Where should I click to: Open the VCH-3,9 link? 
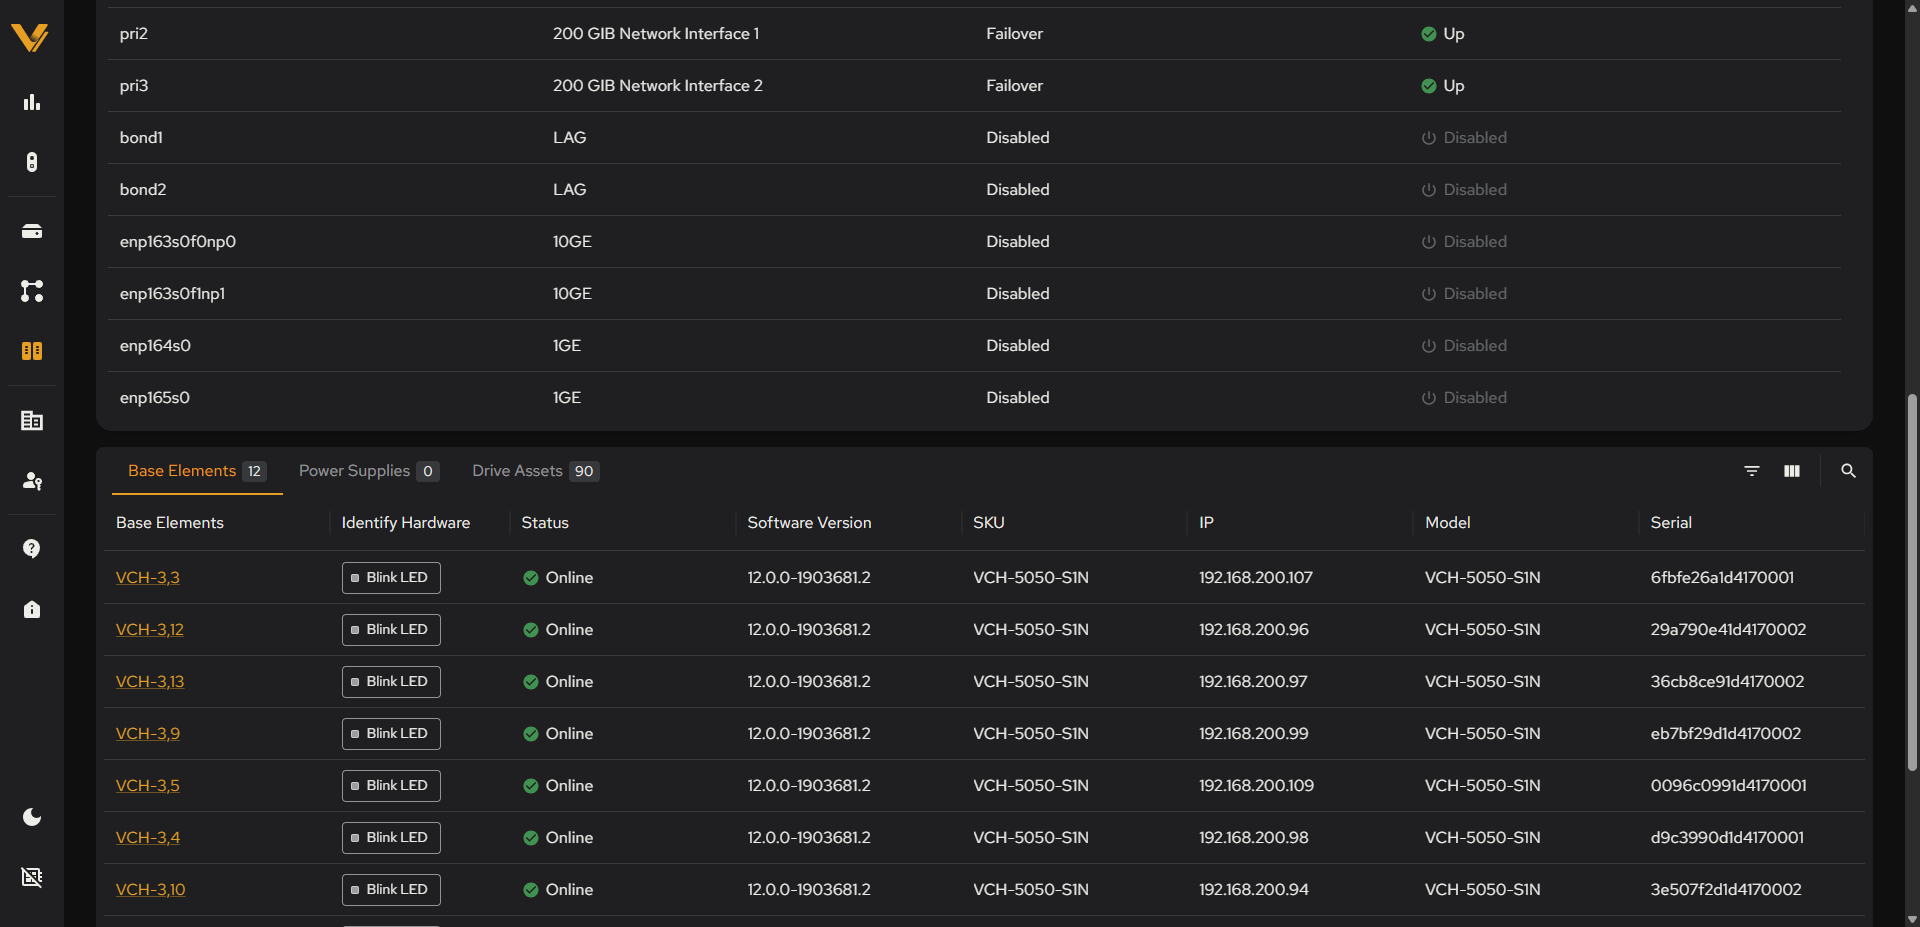coord(148,733)
